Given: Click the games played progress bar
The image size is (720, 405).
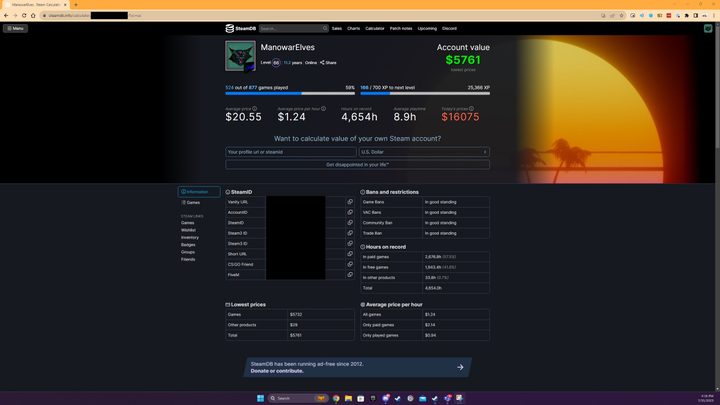Looking at the screenshot, I should click(x=290, y=93).
